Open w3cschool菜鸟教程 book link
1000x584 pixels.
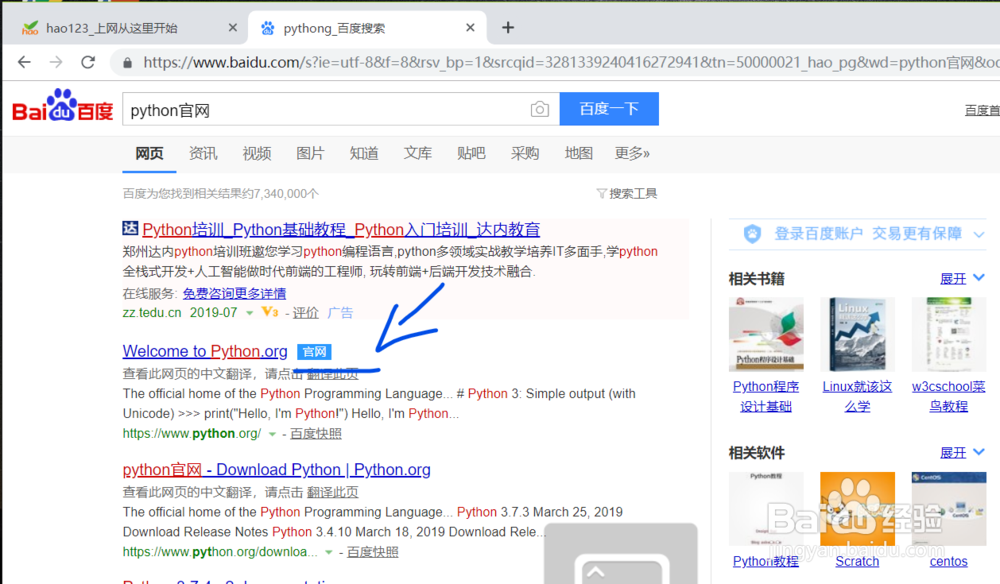tap(948, 396)
